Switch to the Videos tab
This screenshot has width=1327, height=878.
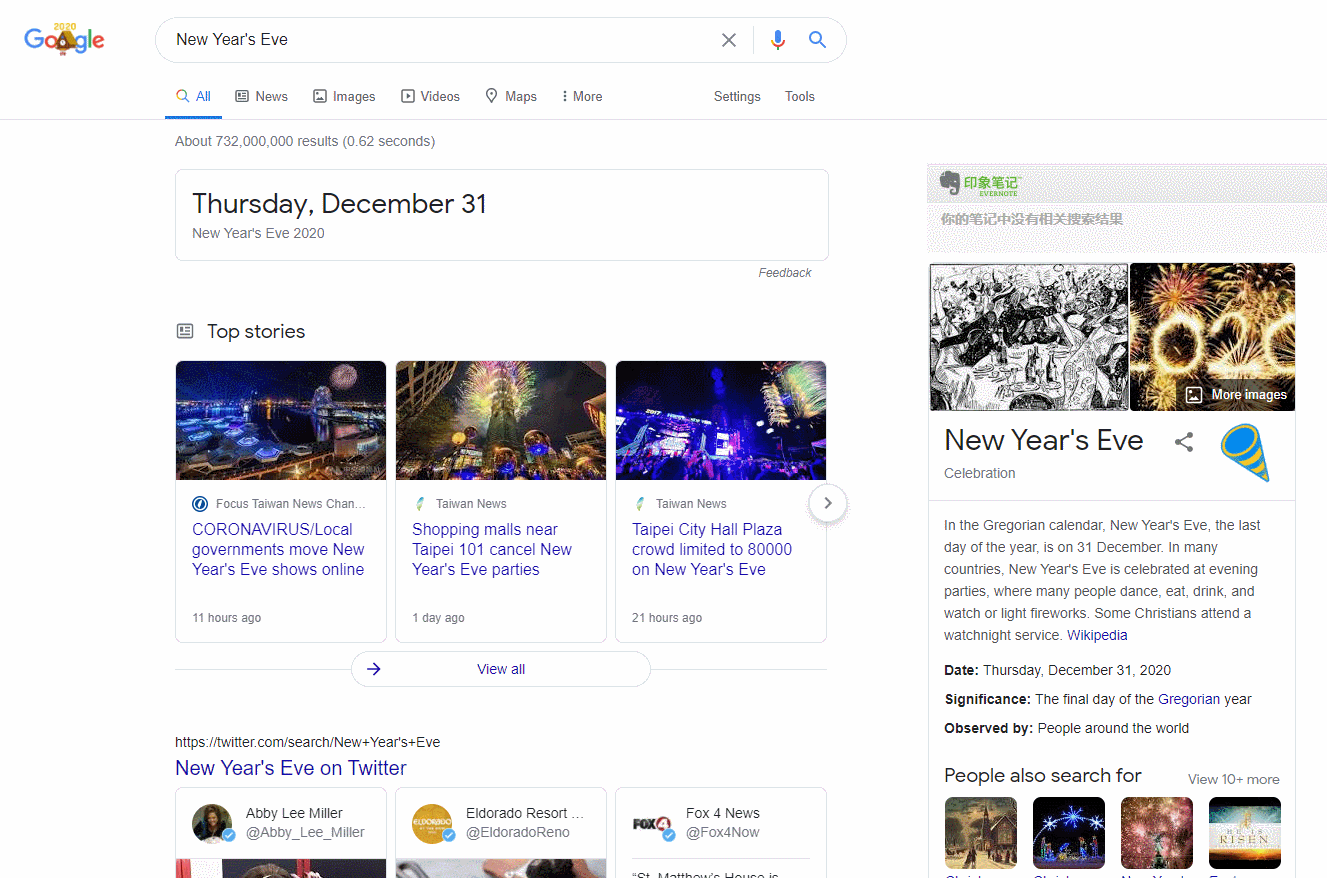(x=430, y=97)
